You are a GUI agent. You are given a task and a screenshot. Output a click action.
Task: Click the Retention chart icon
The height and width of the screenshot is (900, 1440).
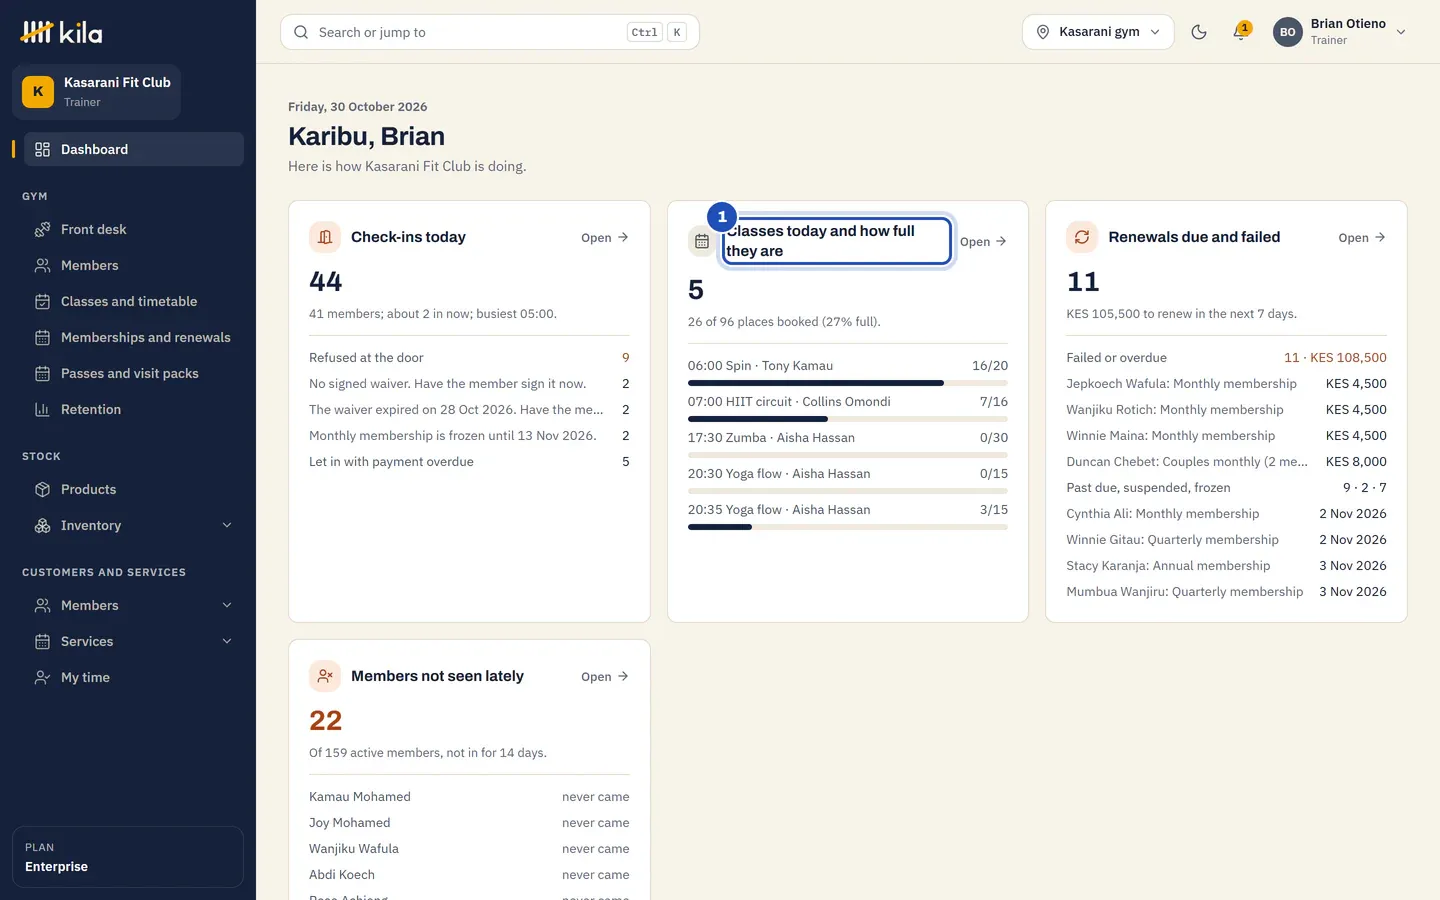click(42, 409)
